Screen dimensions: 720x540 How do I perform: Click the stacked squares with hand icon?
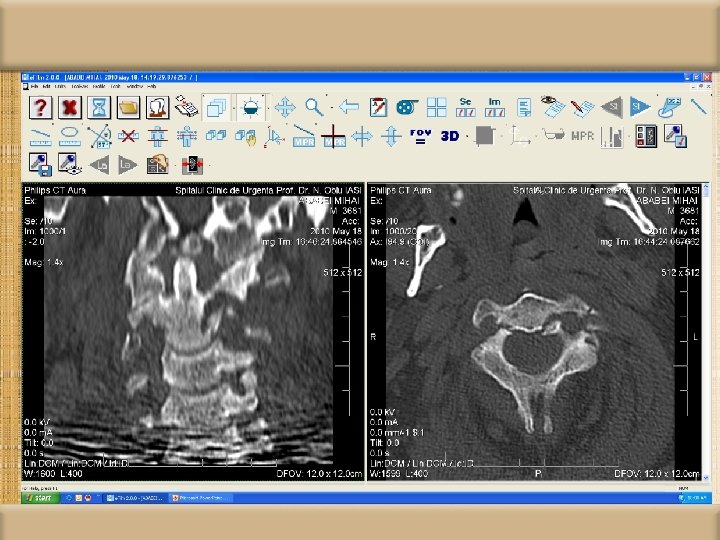[x=245, y=137]
